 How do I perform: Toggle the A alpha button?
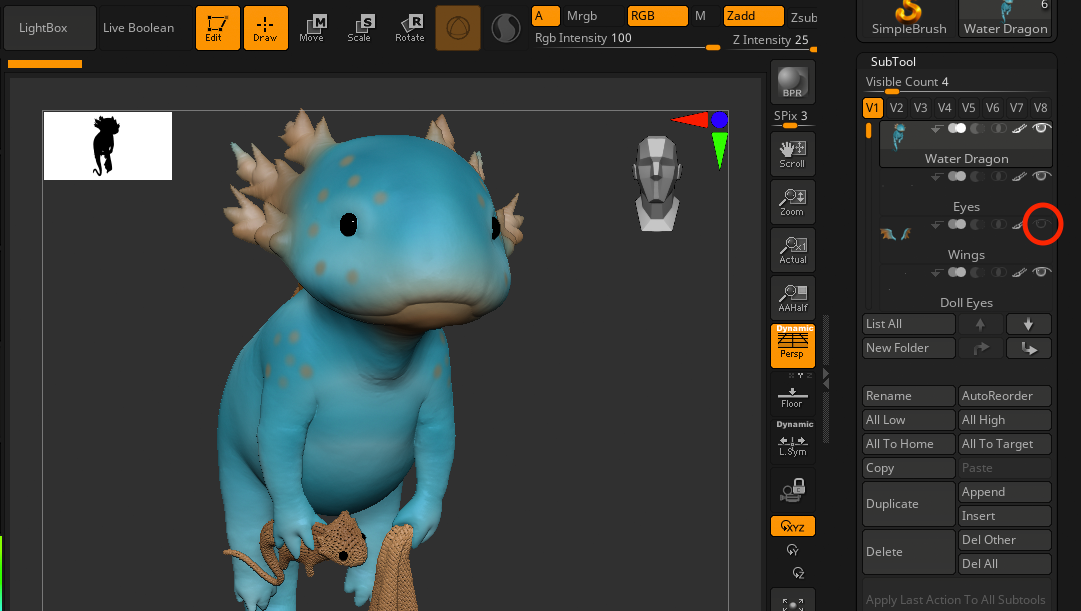click(x=545, y=16)
